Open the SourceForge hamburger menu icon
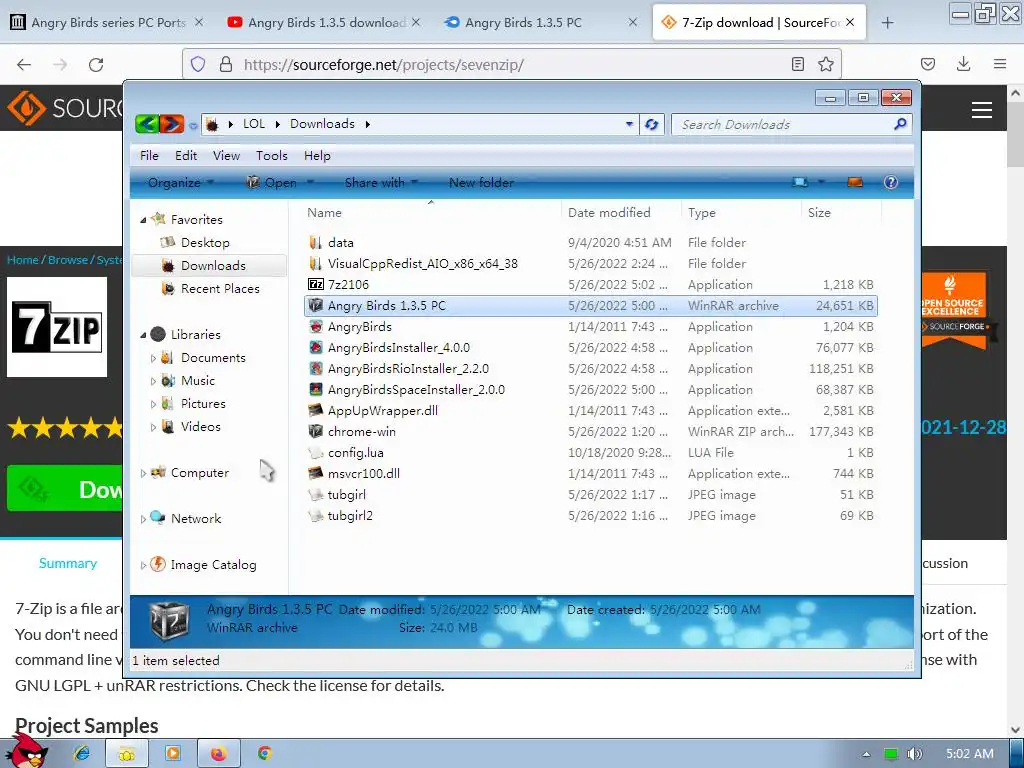Screen dimensions: 1024x768 982,110
